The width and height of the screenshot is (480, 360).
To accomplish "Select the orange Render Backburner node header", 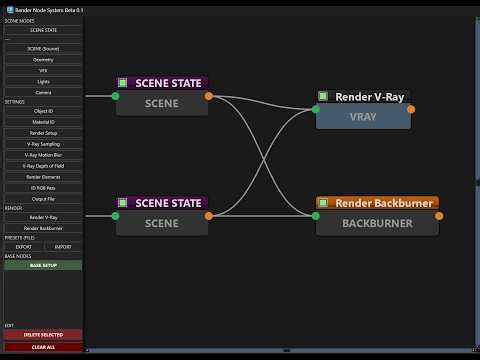I will [x=377, y=203].
